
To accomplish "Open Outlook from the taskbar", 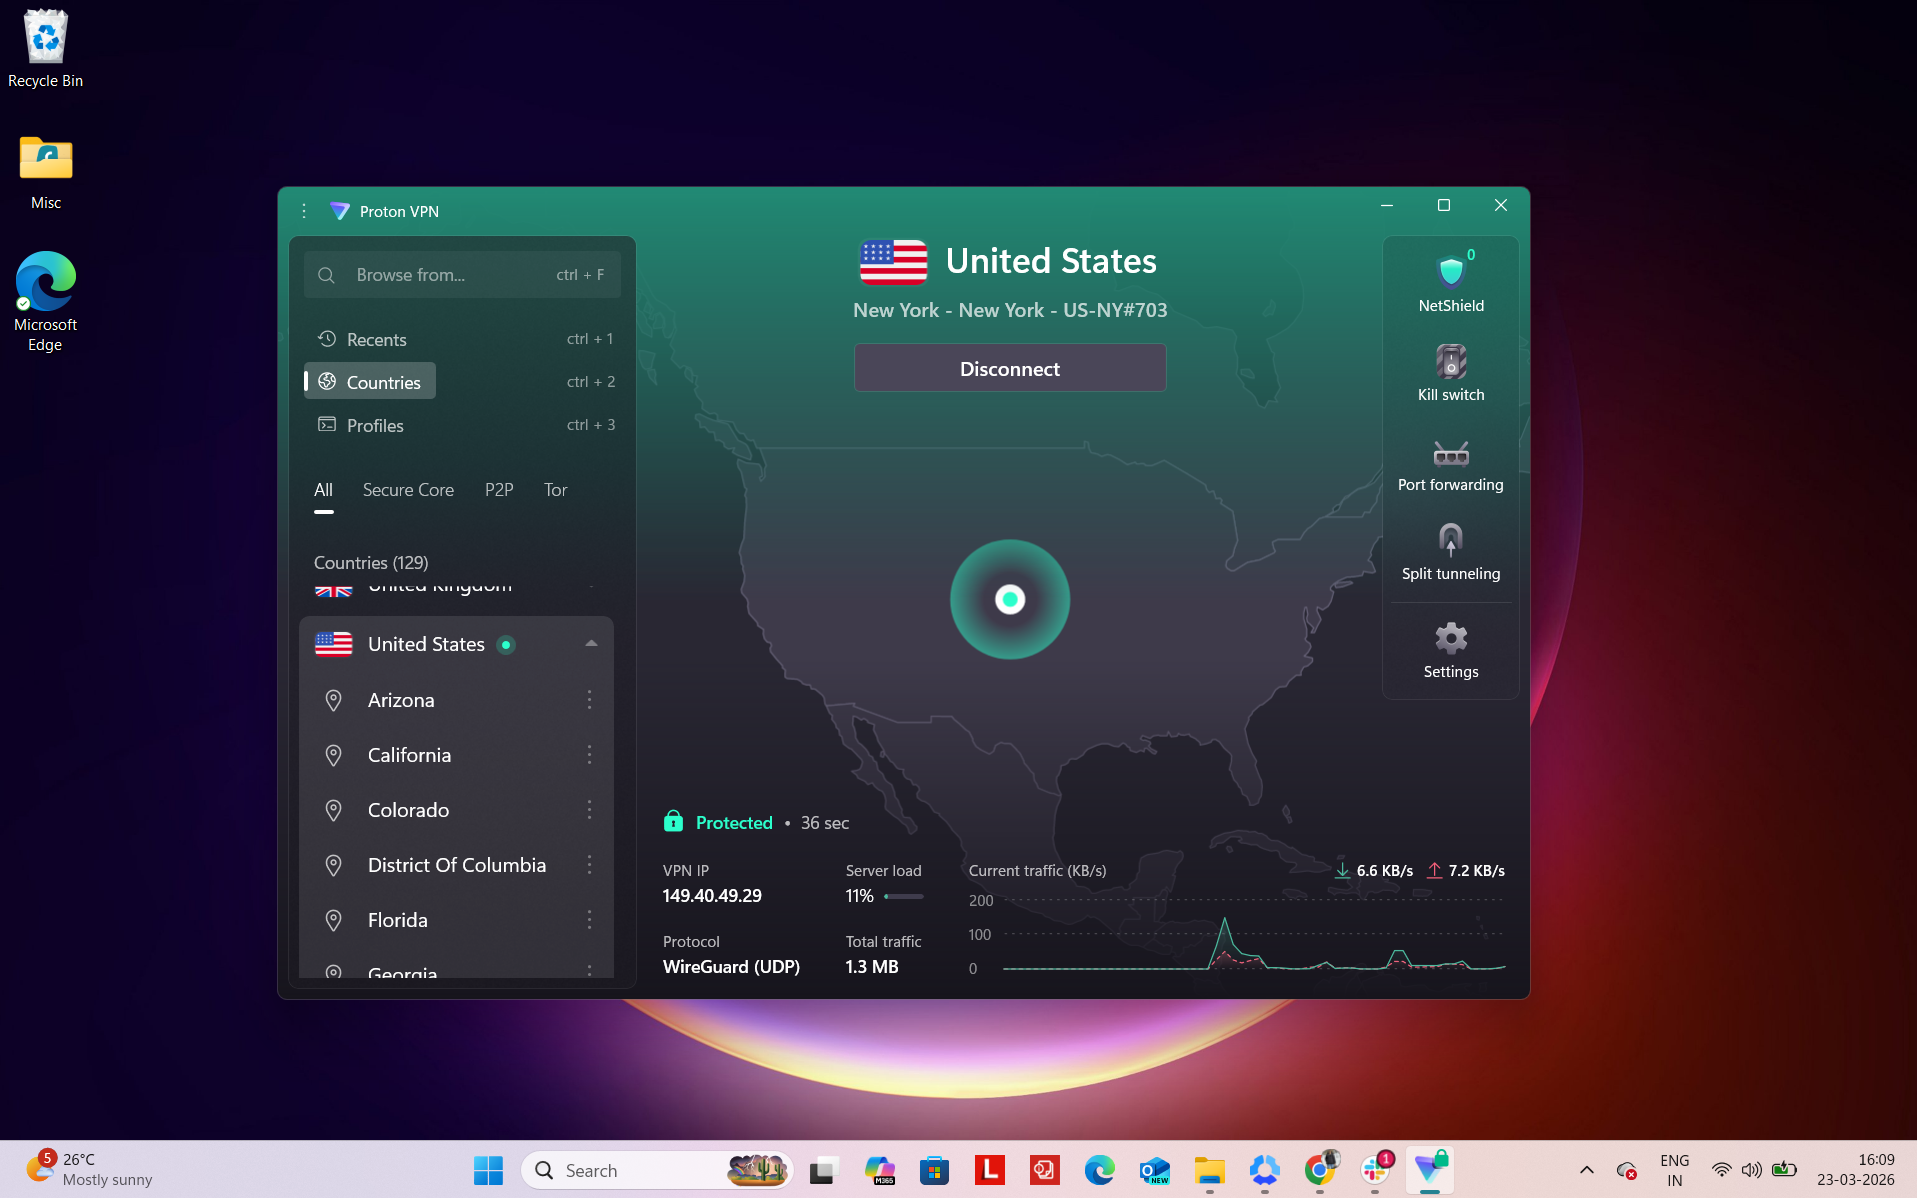I will coord(1154,1170).
